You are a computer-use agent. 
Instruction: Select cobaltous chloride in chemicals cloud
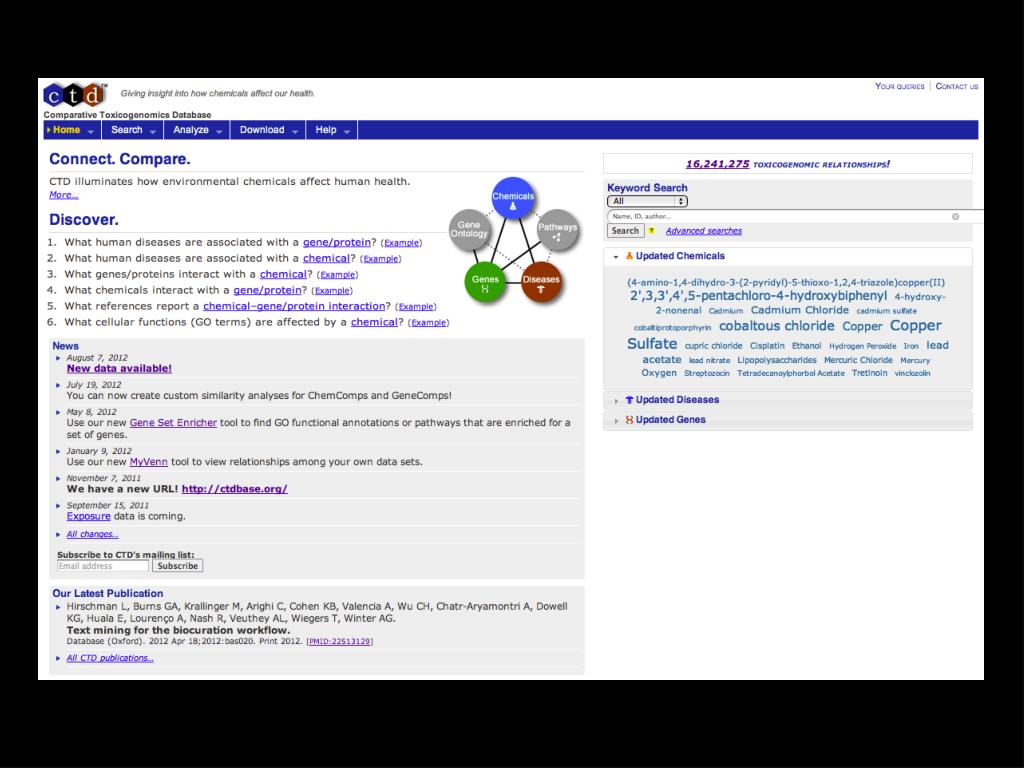(x=776, y=326)
